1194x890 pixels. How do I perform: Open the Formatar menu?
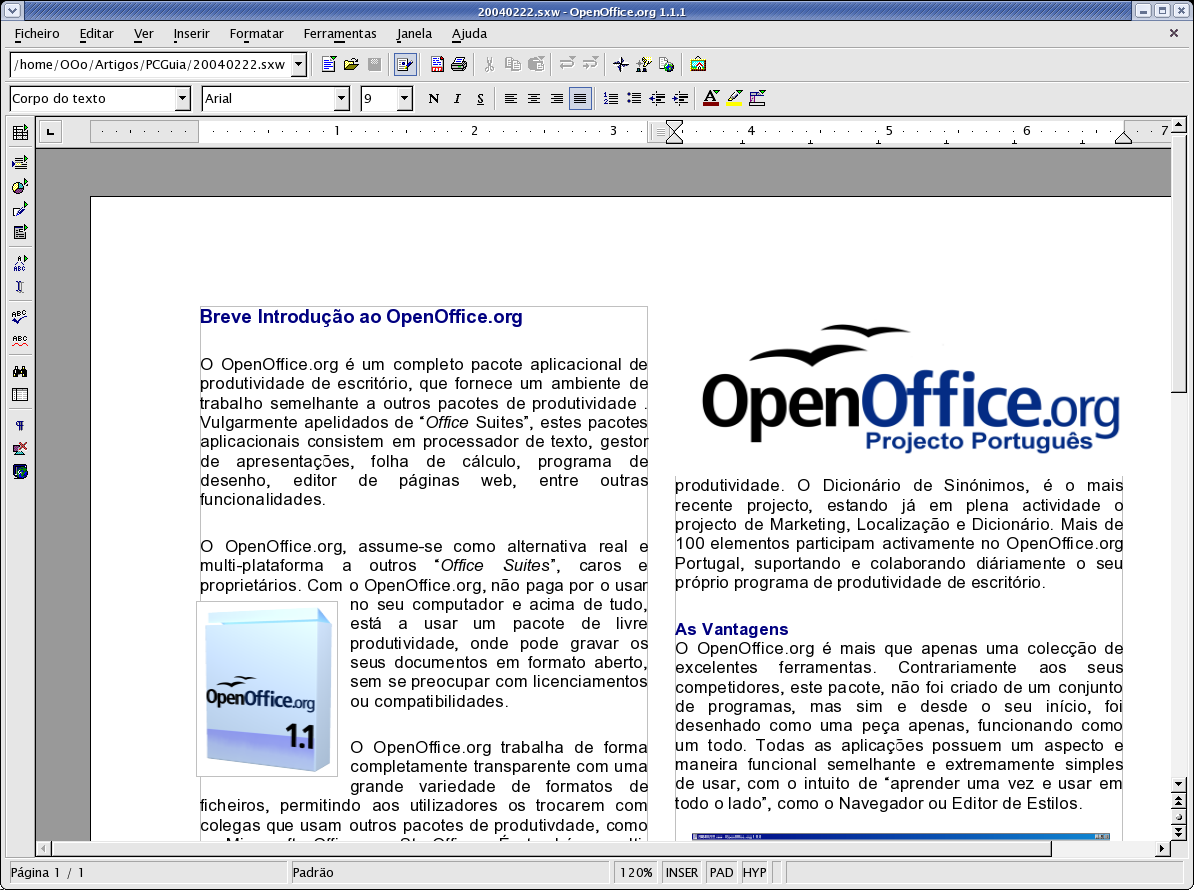click(x=256, y=33)
